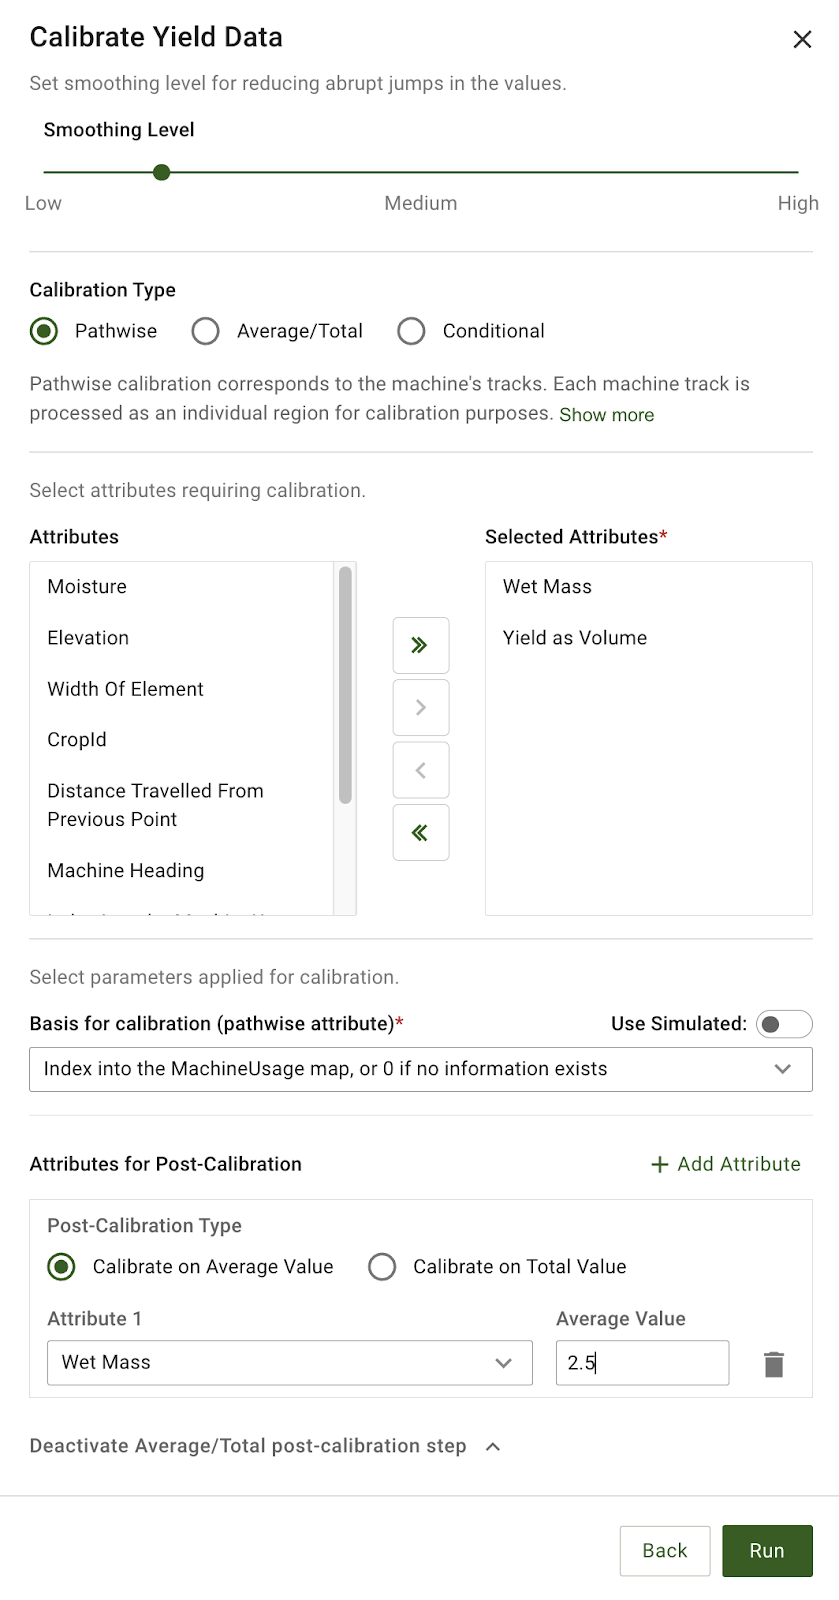839x1600 pixels.
Task: Delete Attribute 1 with the trash icon
Action: pyautogui.click(x=773, y=1364)
